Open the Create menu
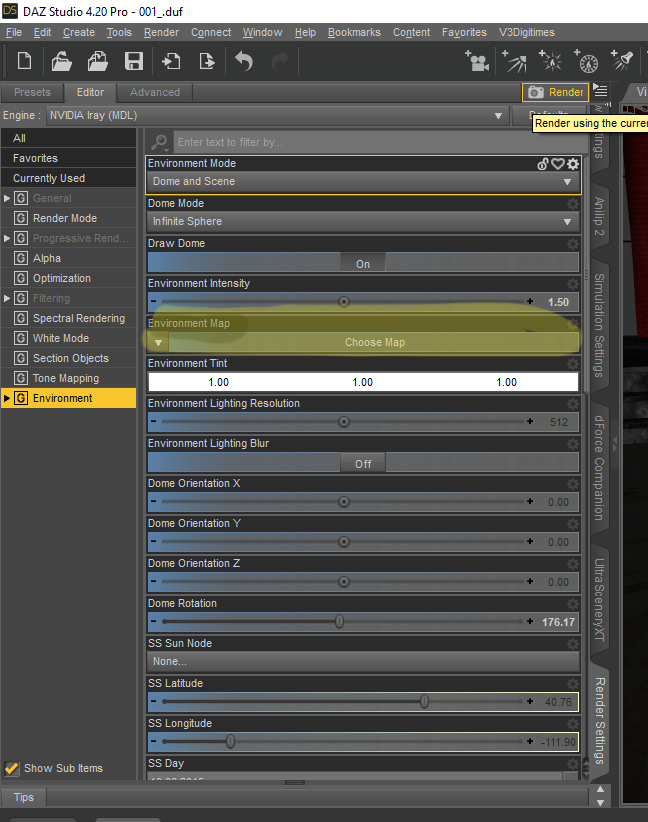This screenshot has width=648, height=822. (x=79, y=33)
